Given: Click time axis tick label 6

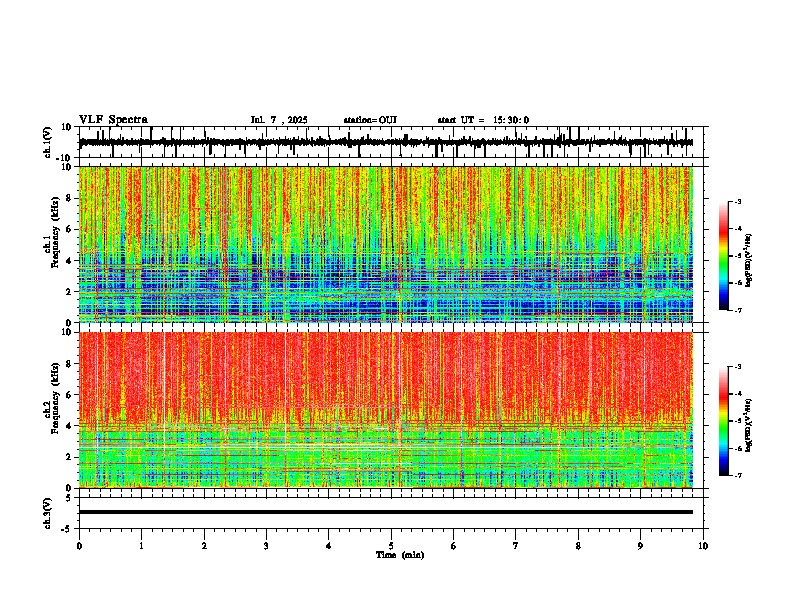Looking at the screenshot, I should point(454,546).
